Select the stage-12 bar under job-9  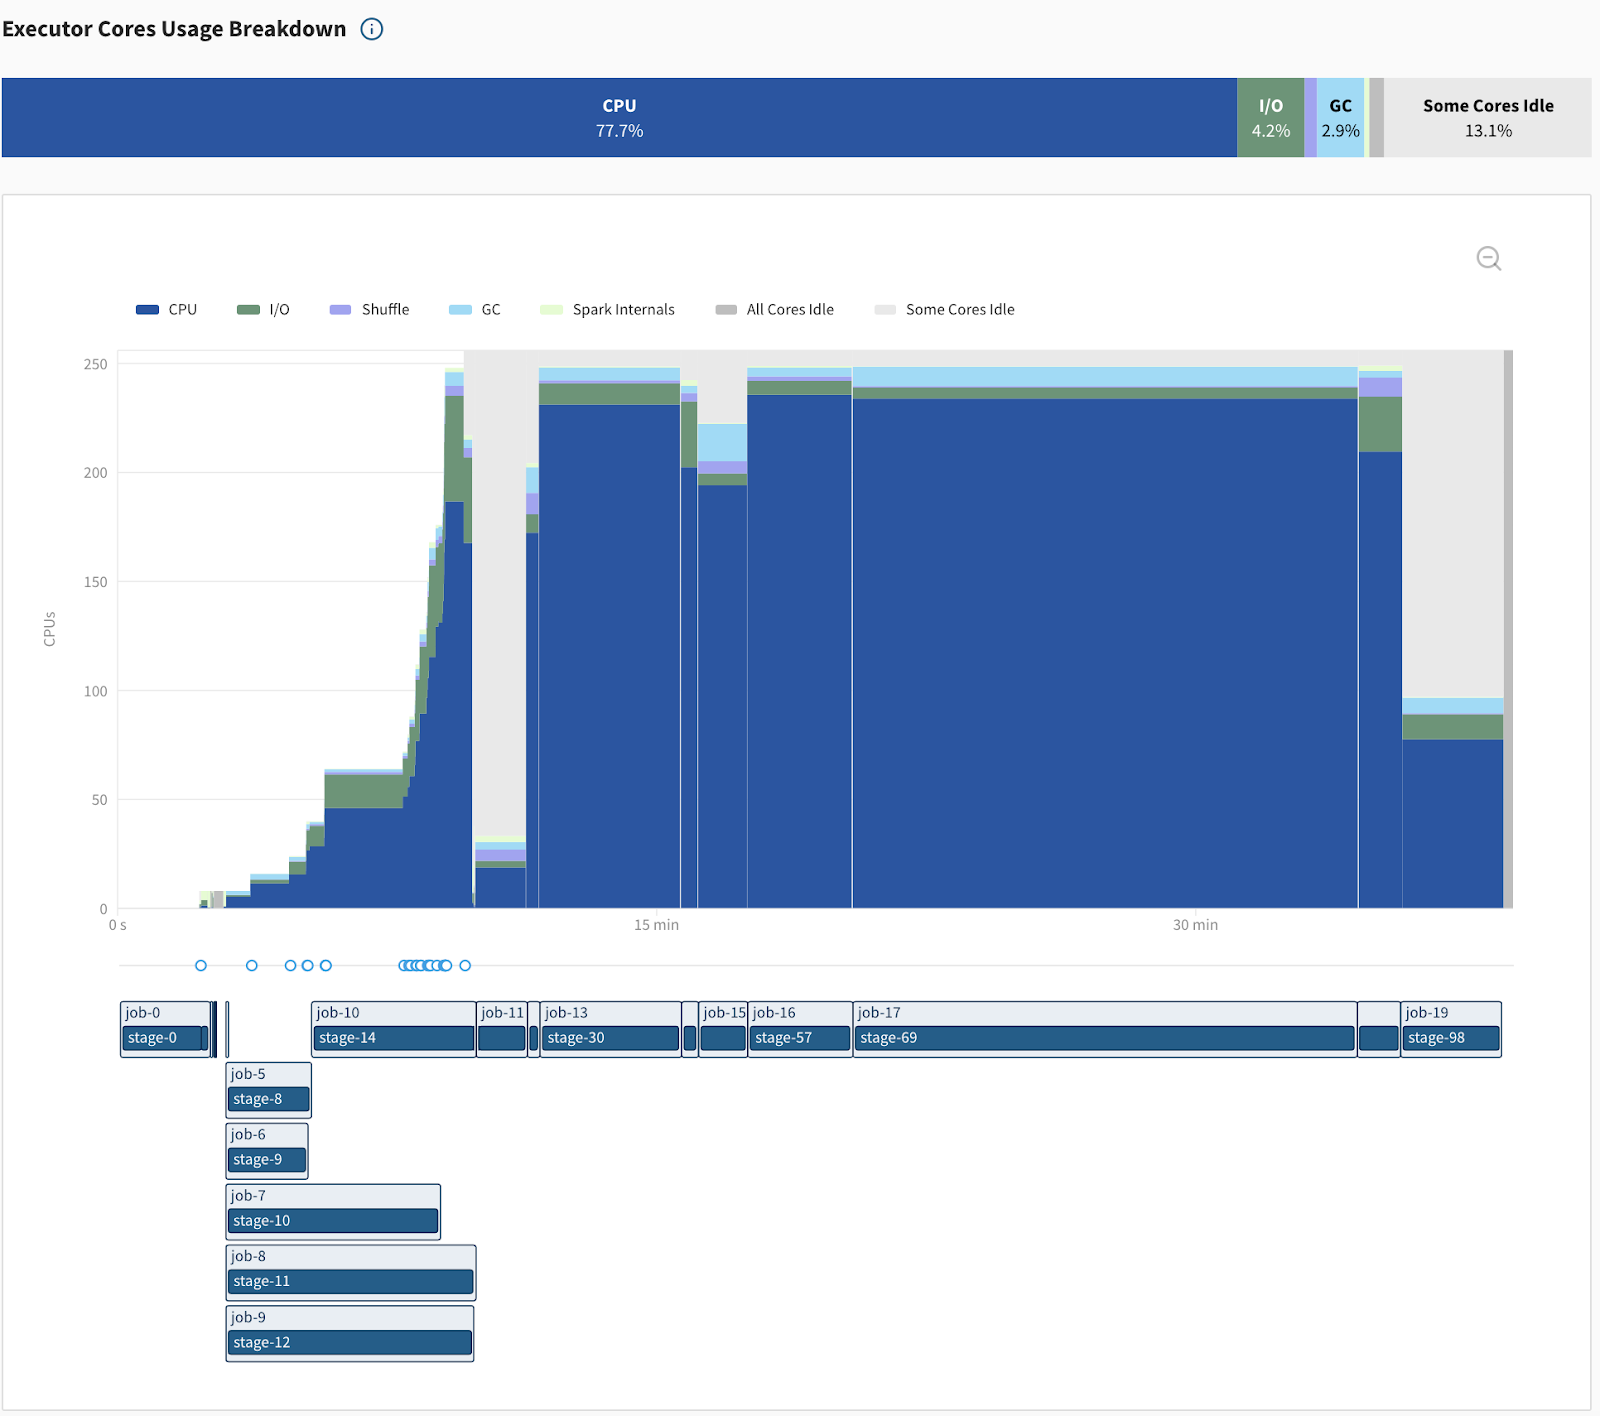tap(350, 1343)
